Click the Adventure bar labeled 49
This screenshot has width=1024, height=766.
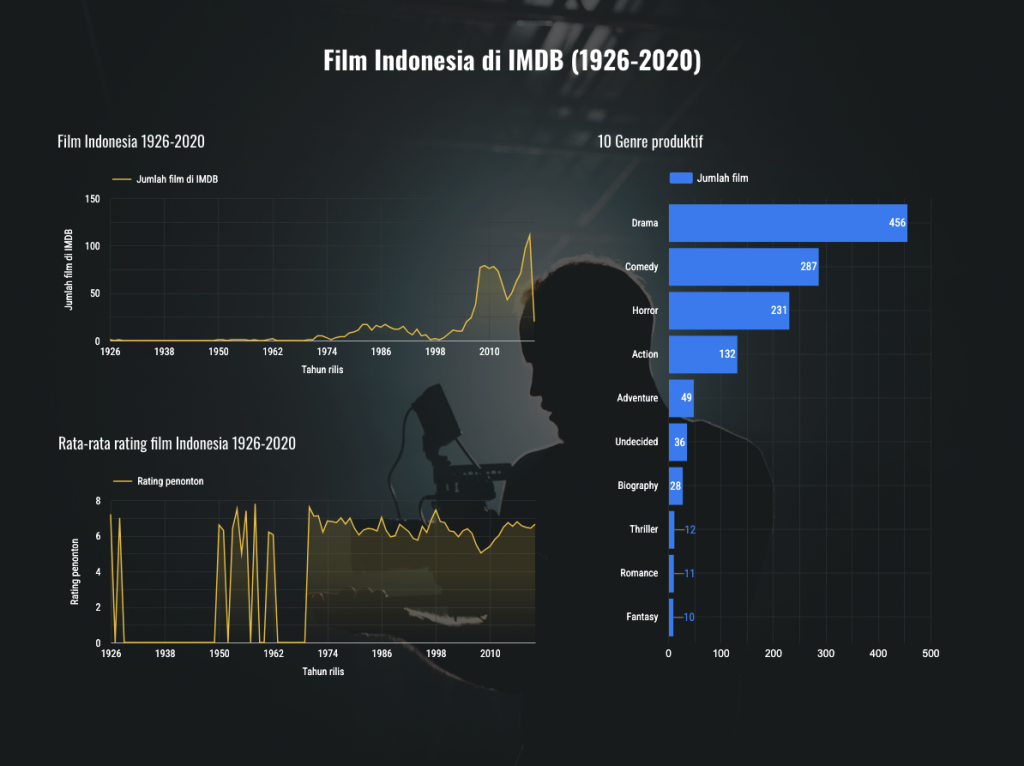coord(681,398)
